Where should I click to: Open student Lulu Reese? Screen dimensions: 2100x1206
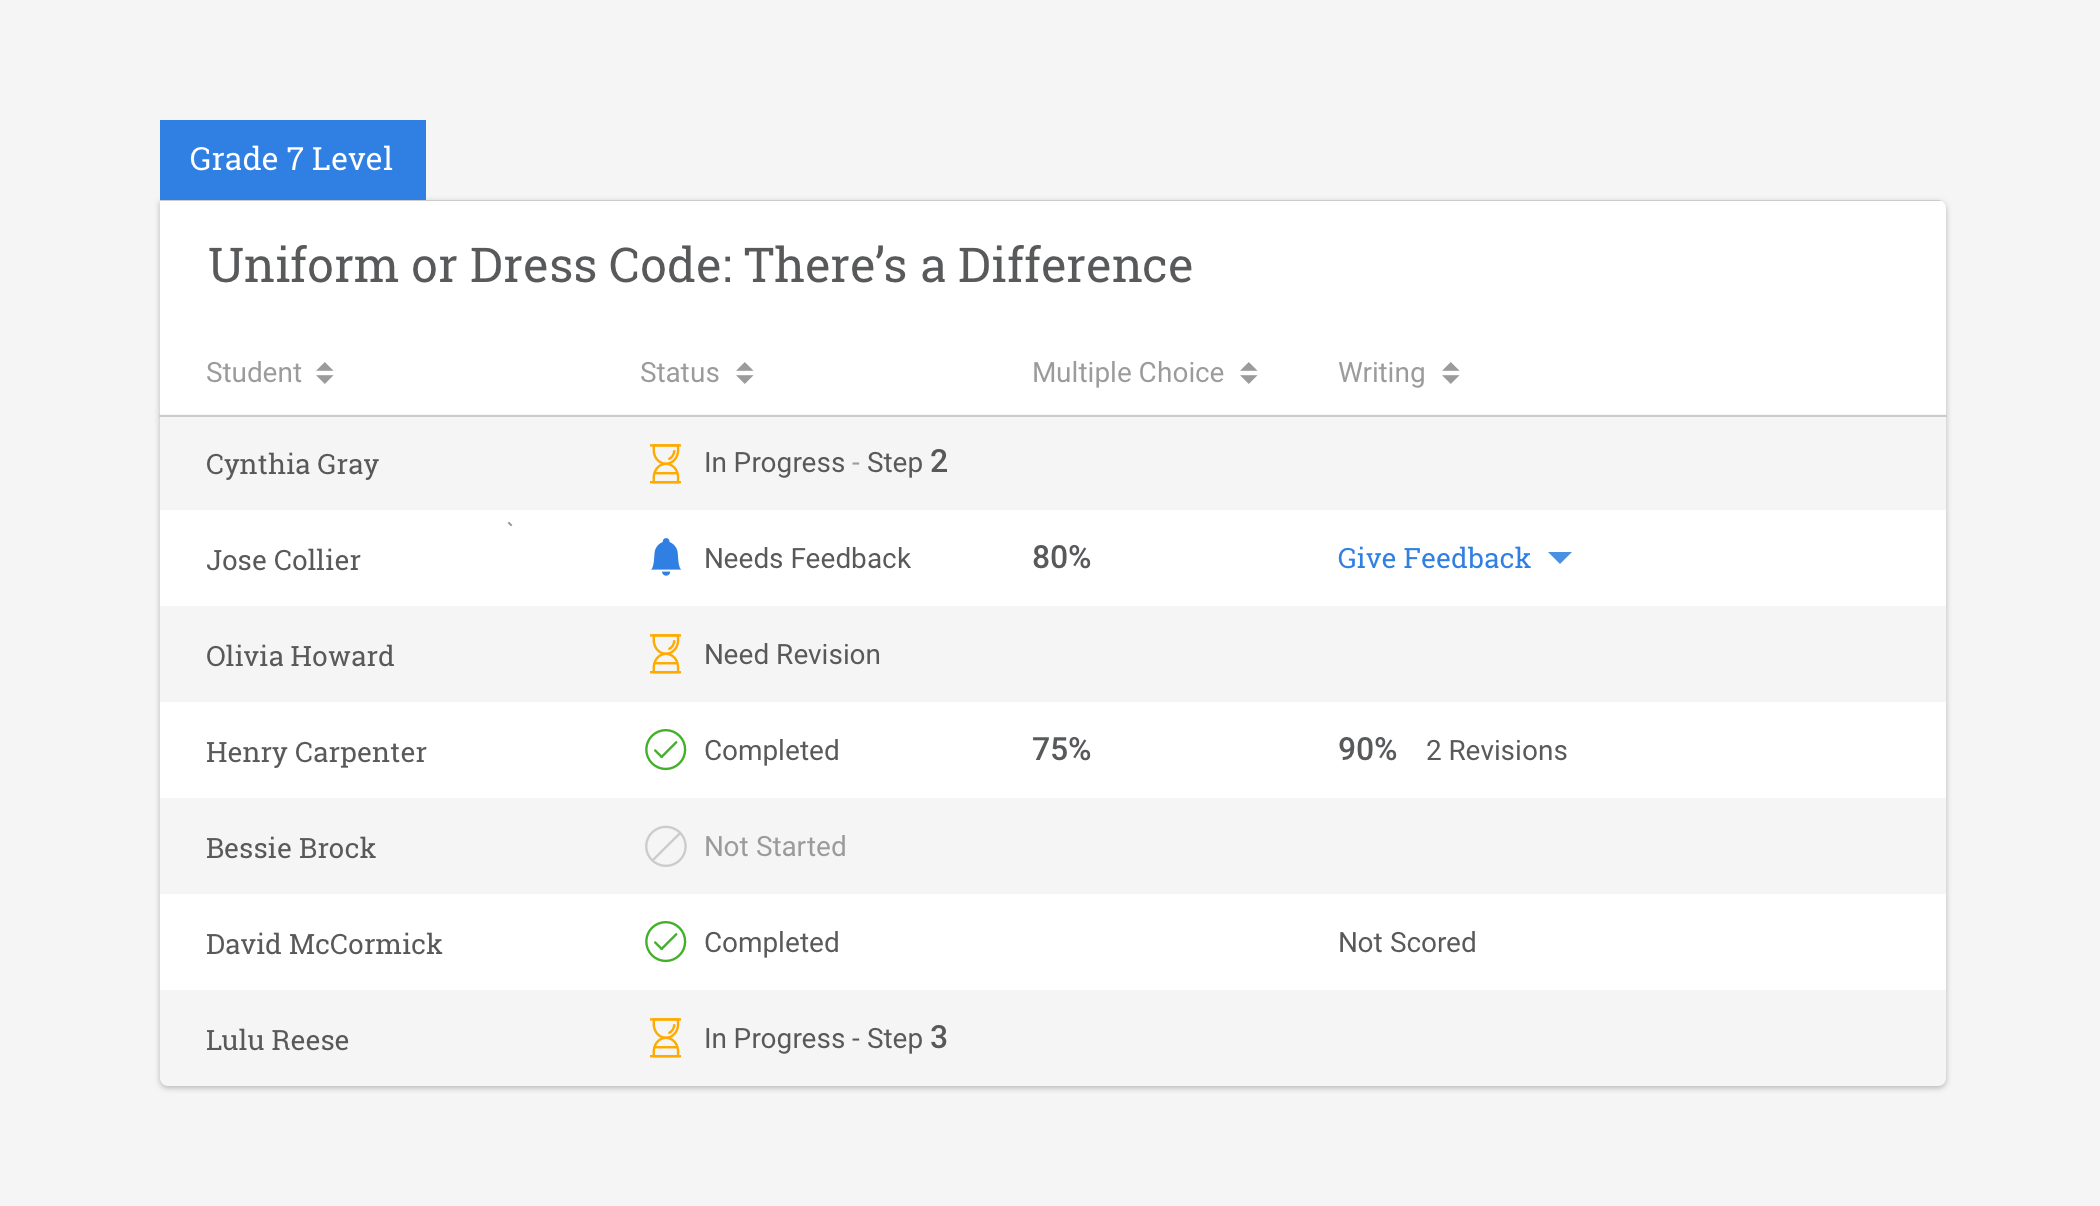pyautogui.click(x=277, y=1040)
